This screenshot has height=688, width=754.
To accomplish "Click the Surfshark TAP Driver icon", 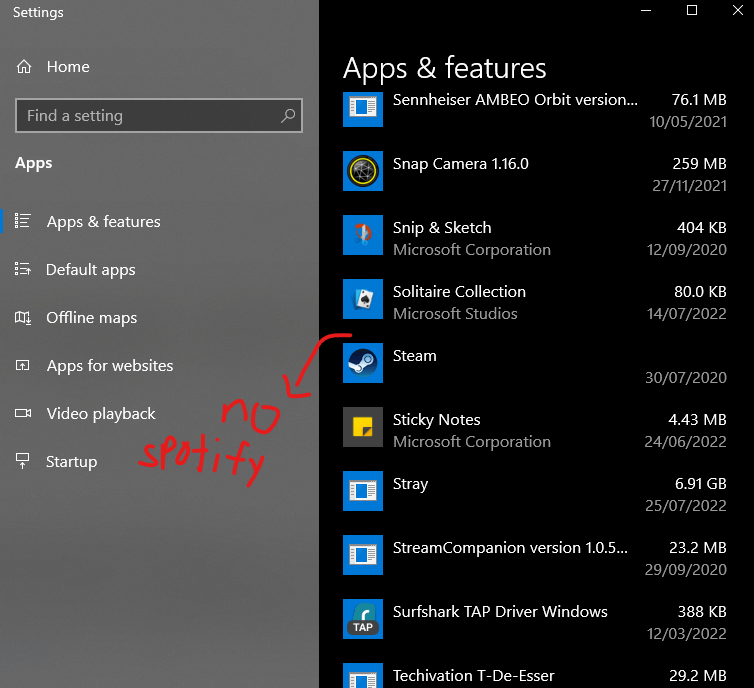I will [x=363, y=619].
